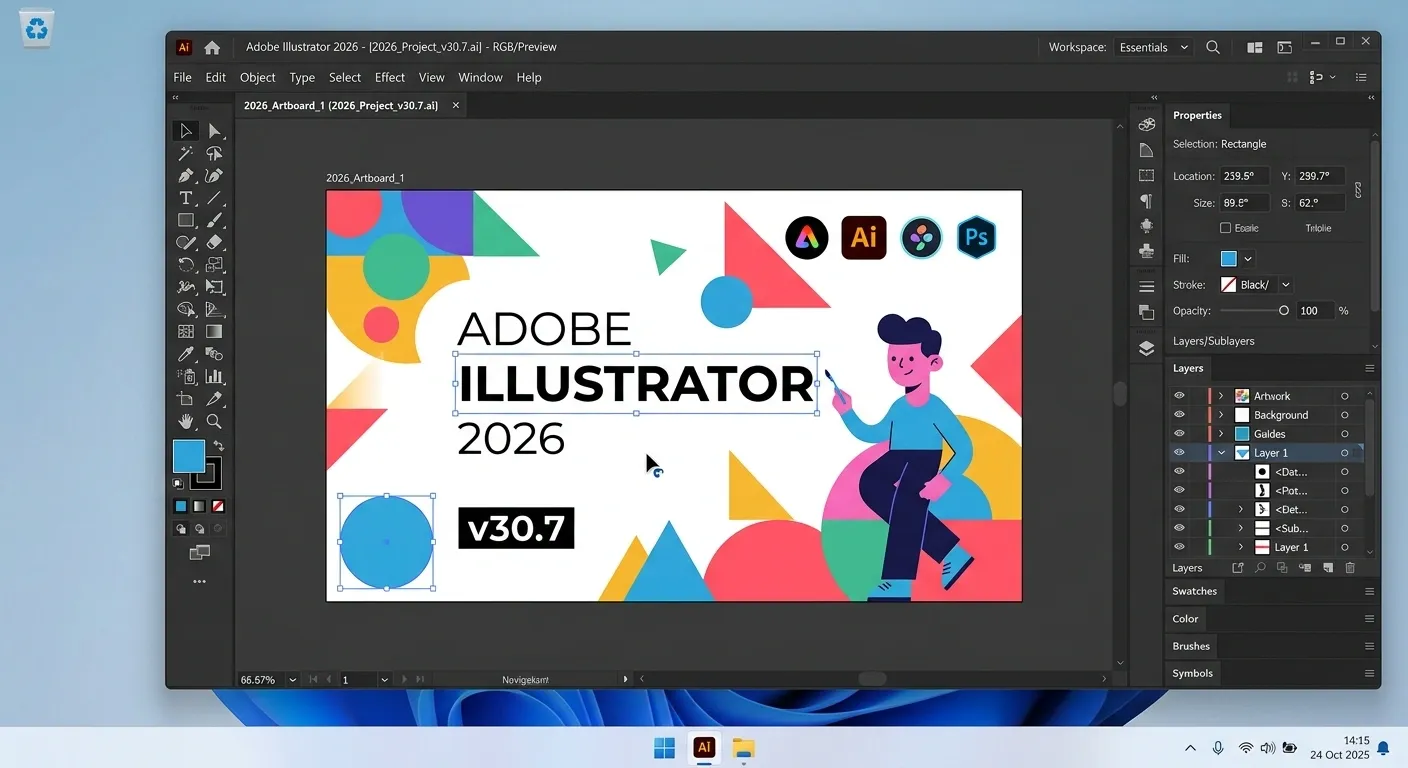Select the Eyedropper tool
The image size is (1408, 768).
point(185,354)
